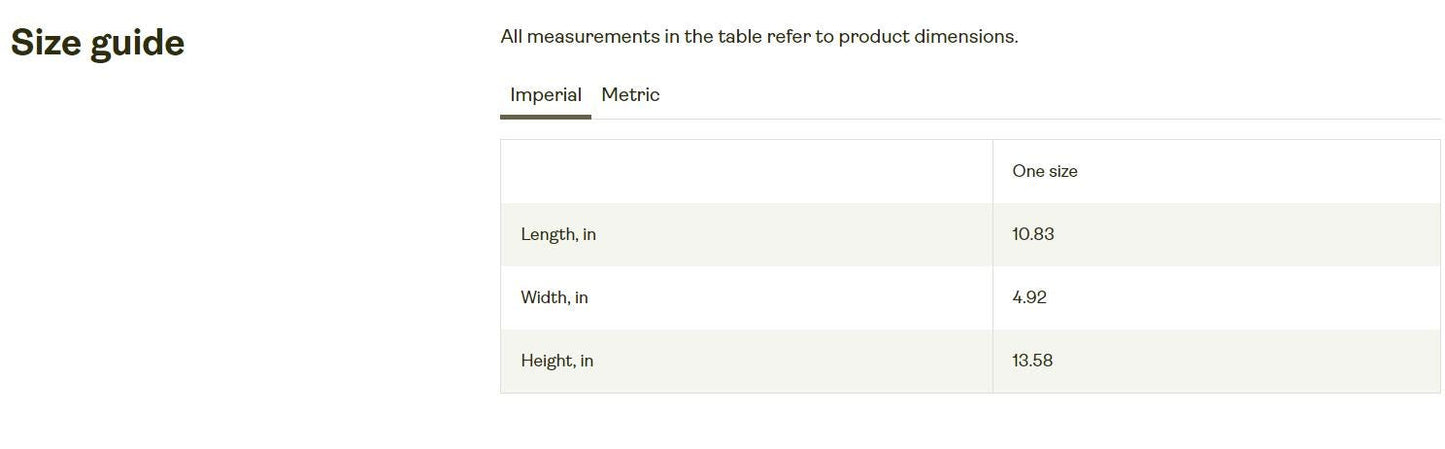1445x449 pixels.
Task: Switch to the Metric tab
Action: [630, 95]
